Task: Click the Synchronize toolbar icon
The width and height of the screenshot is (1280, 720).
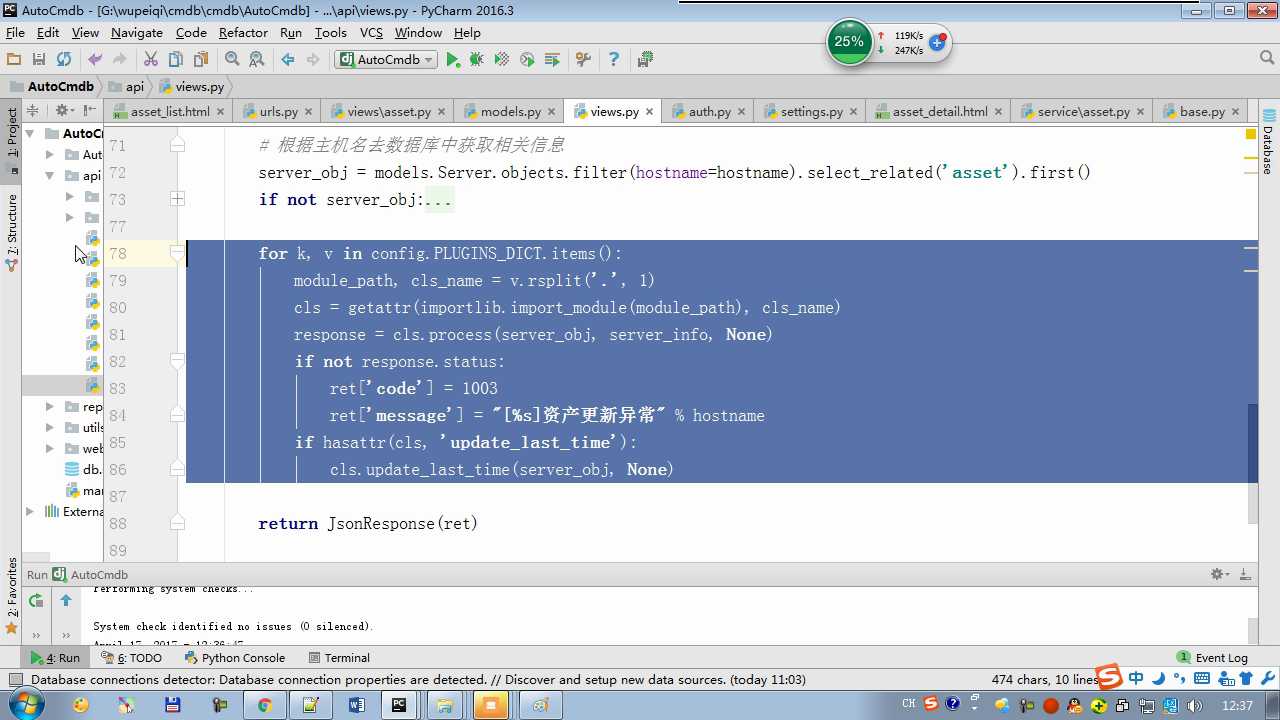Action: pos(64,60)
